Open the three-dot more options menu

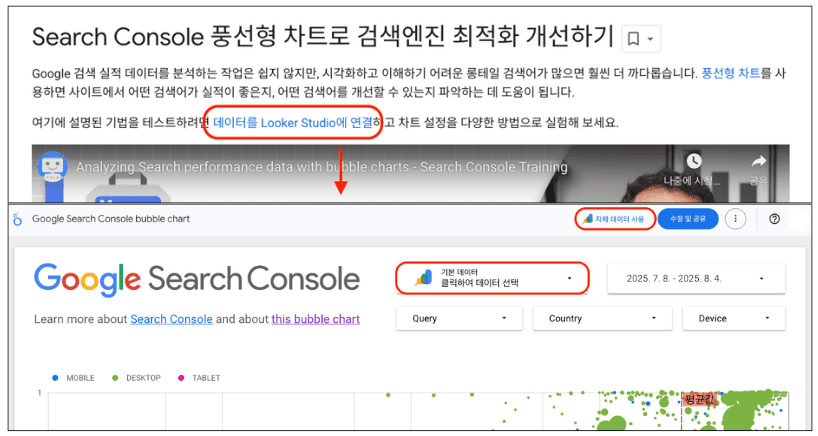(736, 219)
